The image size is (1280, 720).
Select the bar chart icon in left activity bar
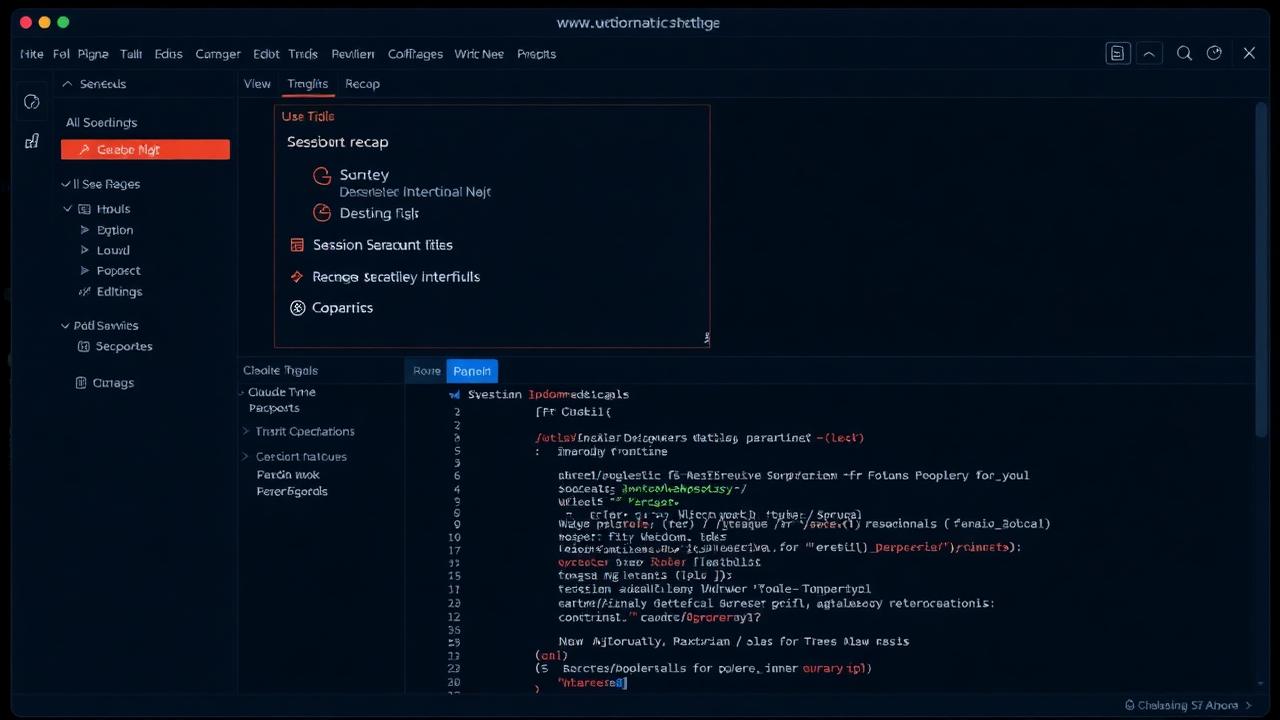pyautogui.click(x=31, y=141)
